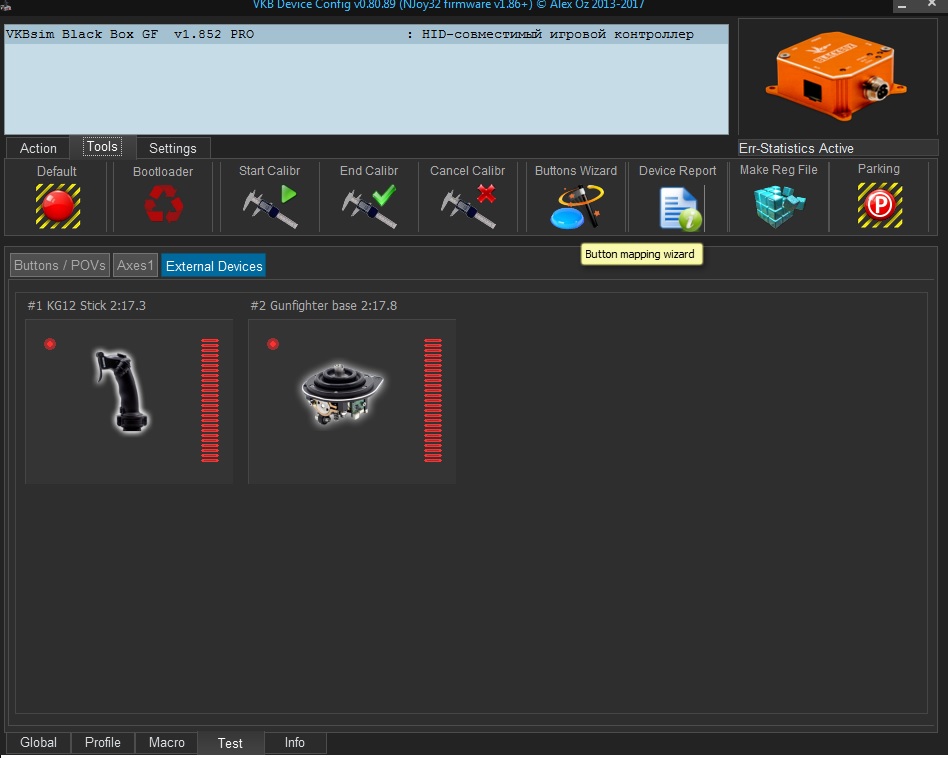Click the red status LED for Gunfighter base

pos(273,344)
